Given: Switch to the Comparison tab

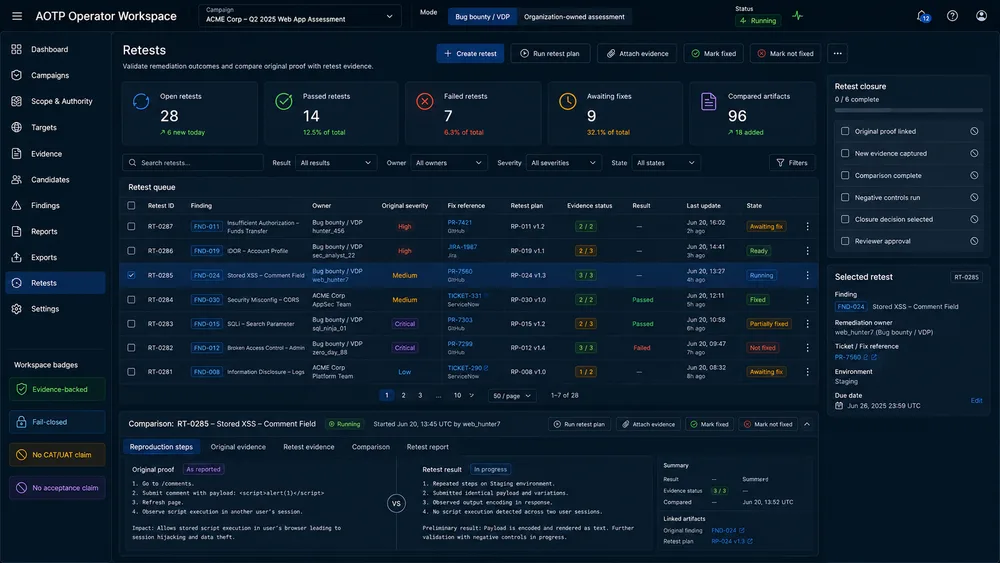Looking at the screenshot, I should click(x=371, y=447).
